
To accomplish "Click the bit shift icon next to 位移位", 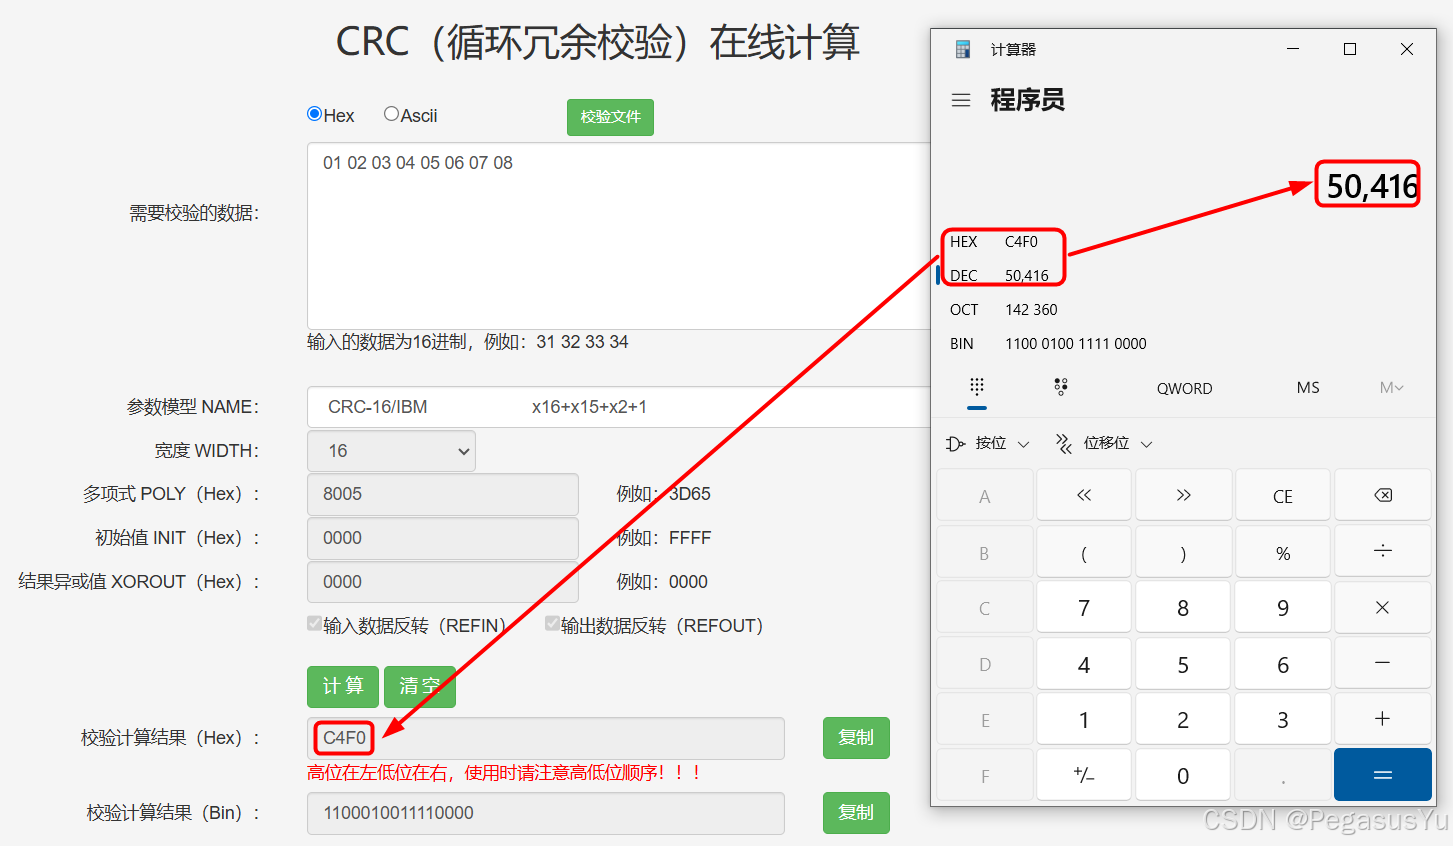I will (x=1064, y=443).
